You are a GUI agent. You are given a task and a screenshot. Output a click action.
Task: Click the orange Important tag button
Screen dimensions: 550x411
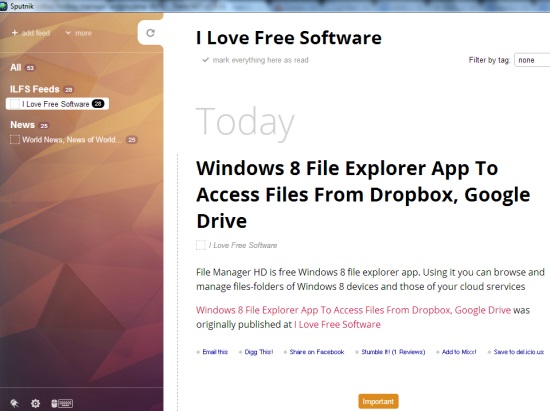pyautogui.click(x=378, y=402)
